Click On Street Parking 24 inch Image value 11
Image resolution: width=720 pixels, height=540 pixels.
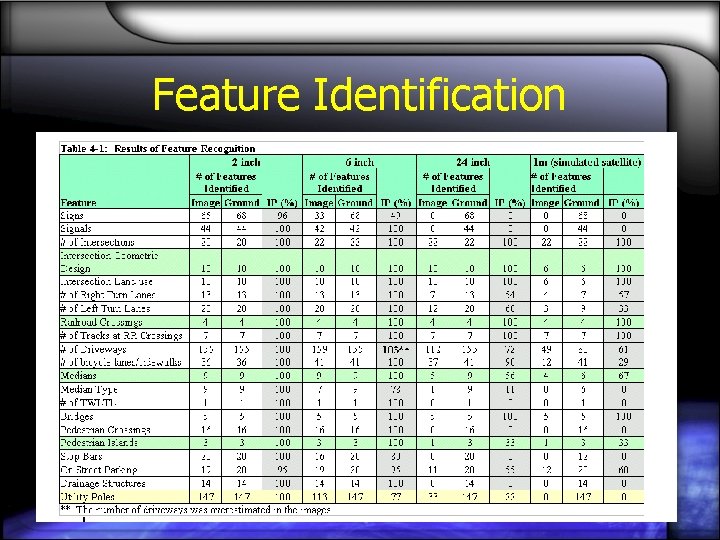pyautogui.click(x=433, y=470)
